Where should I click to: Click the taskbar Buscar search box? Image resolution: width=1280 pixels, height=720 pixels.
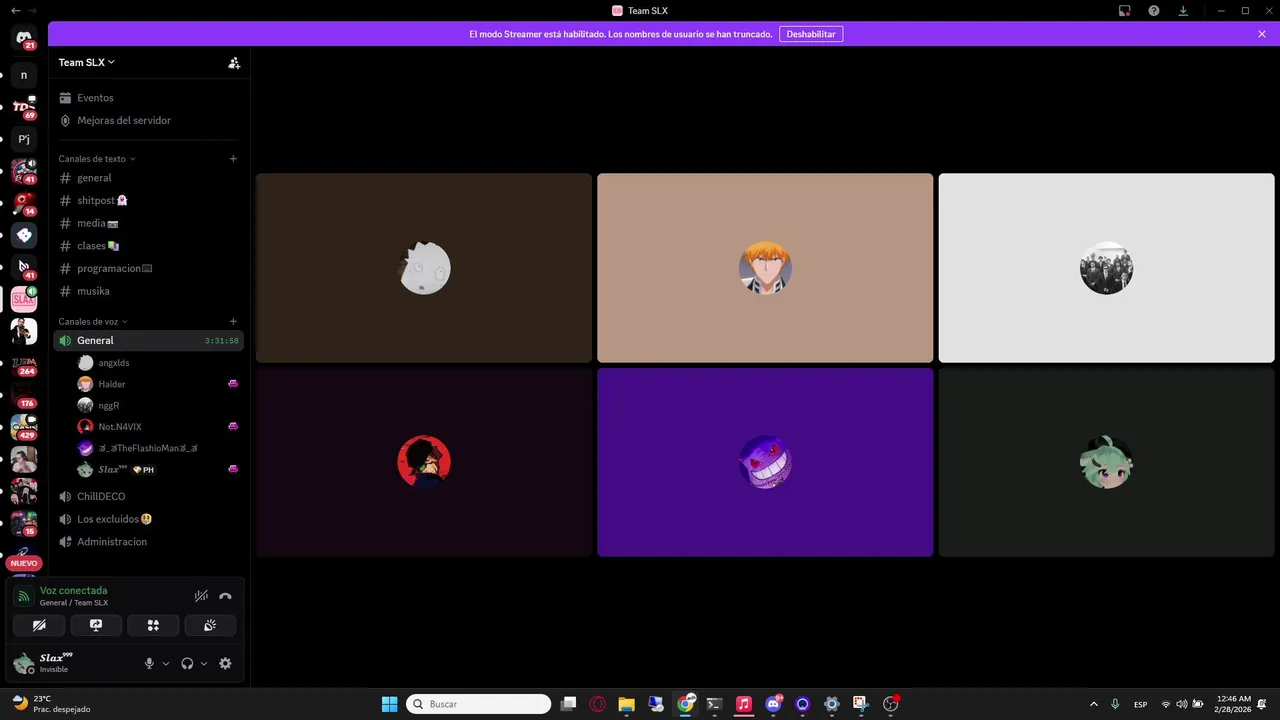[x=479, y=704]
